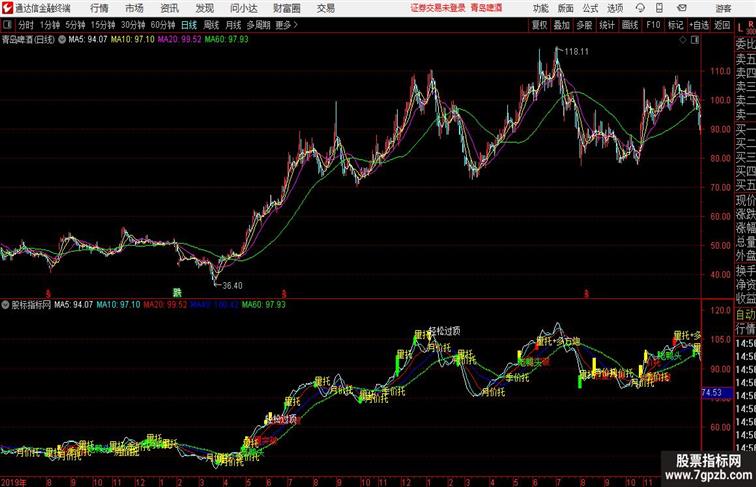Click the 多股 toolbar button
This screenshot has width=756, height=487.
(584, 25)
